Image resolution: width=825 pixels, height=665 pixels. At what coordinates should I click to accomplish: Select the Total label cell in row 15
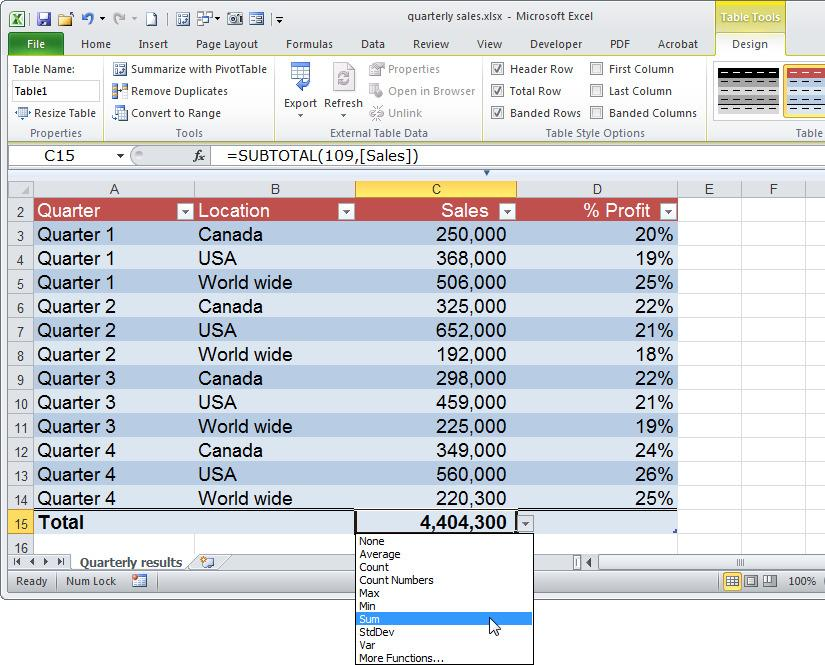(114, 523)
